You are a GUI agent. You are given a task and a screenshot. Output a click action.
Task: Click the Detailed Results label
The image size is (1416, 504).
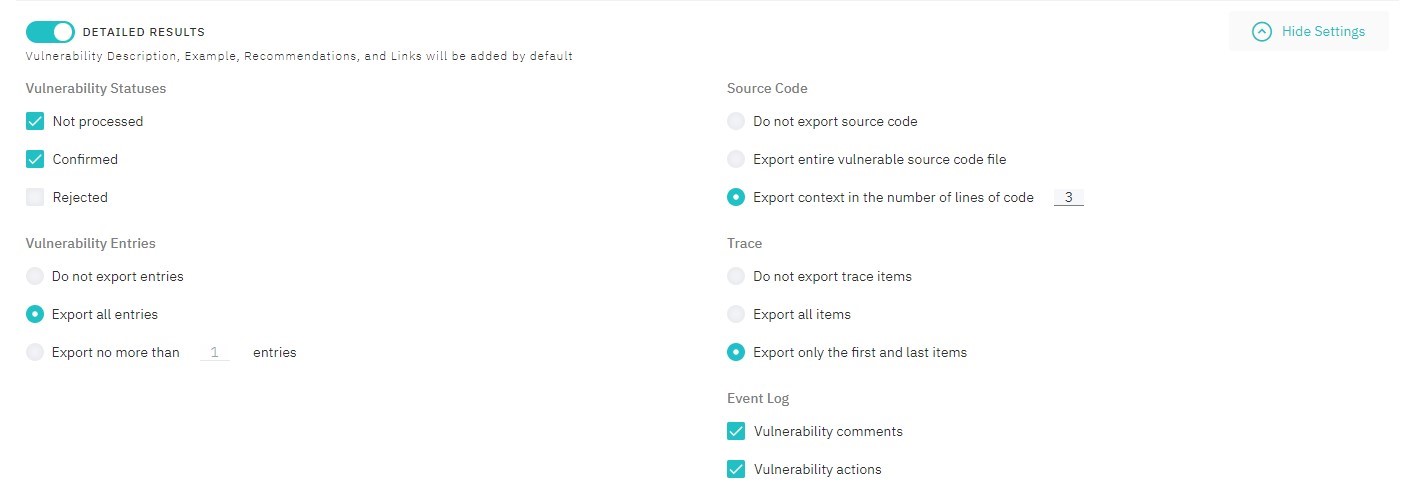(144, 32)
